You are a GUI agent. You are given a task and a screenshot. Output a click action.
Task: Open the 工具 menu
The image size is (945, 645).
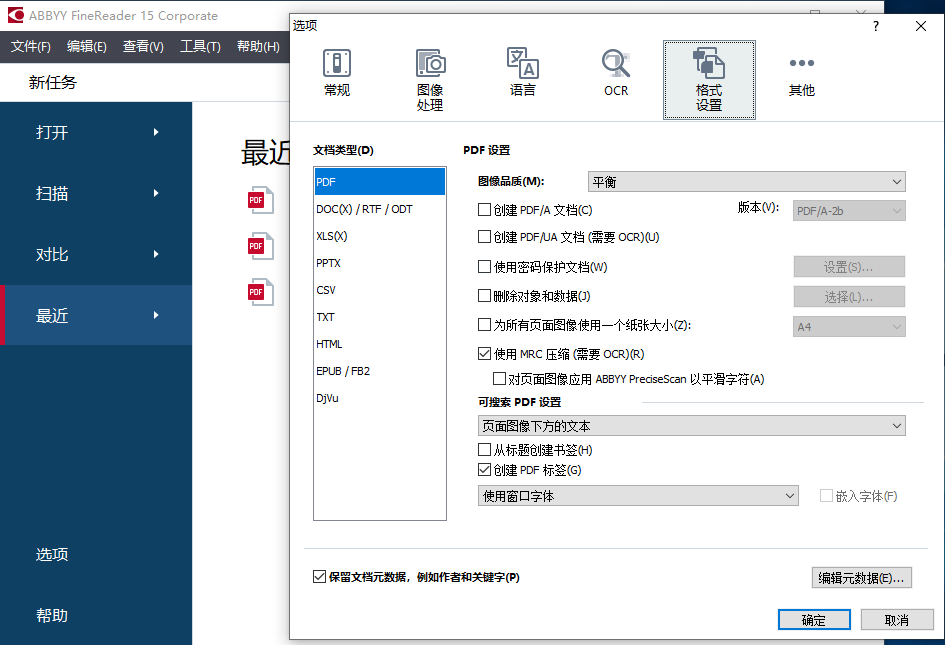199,45
